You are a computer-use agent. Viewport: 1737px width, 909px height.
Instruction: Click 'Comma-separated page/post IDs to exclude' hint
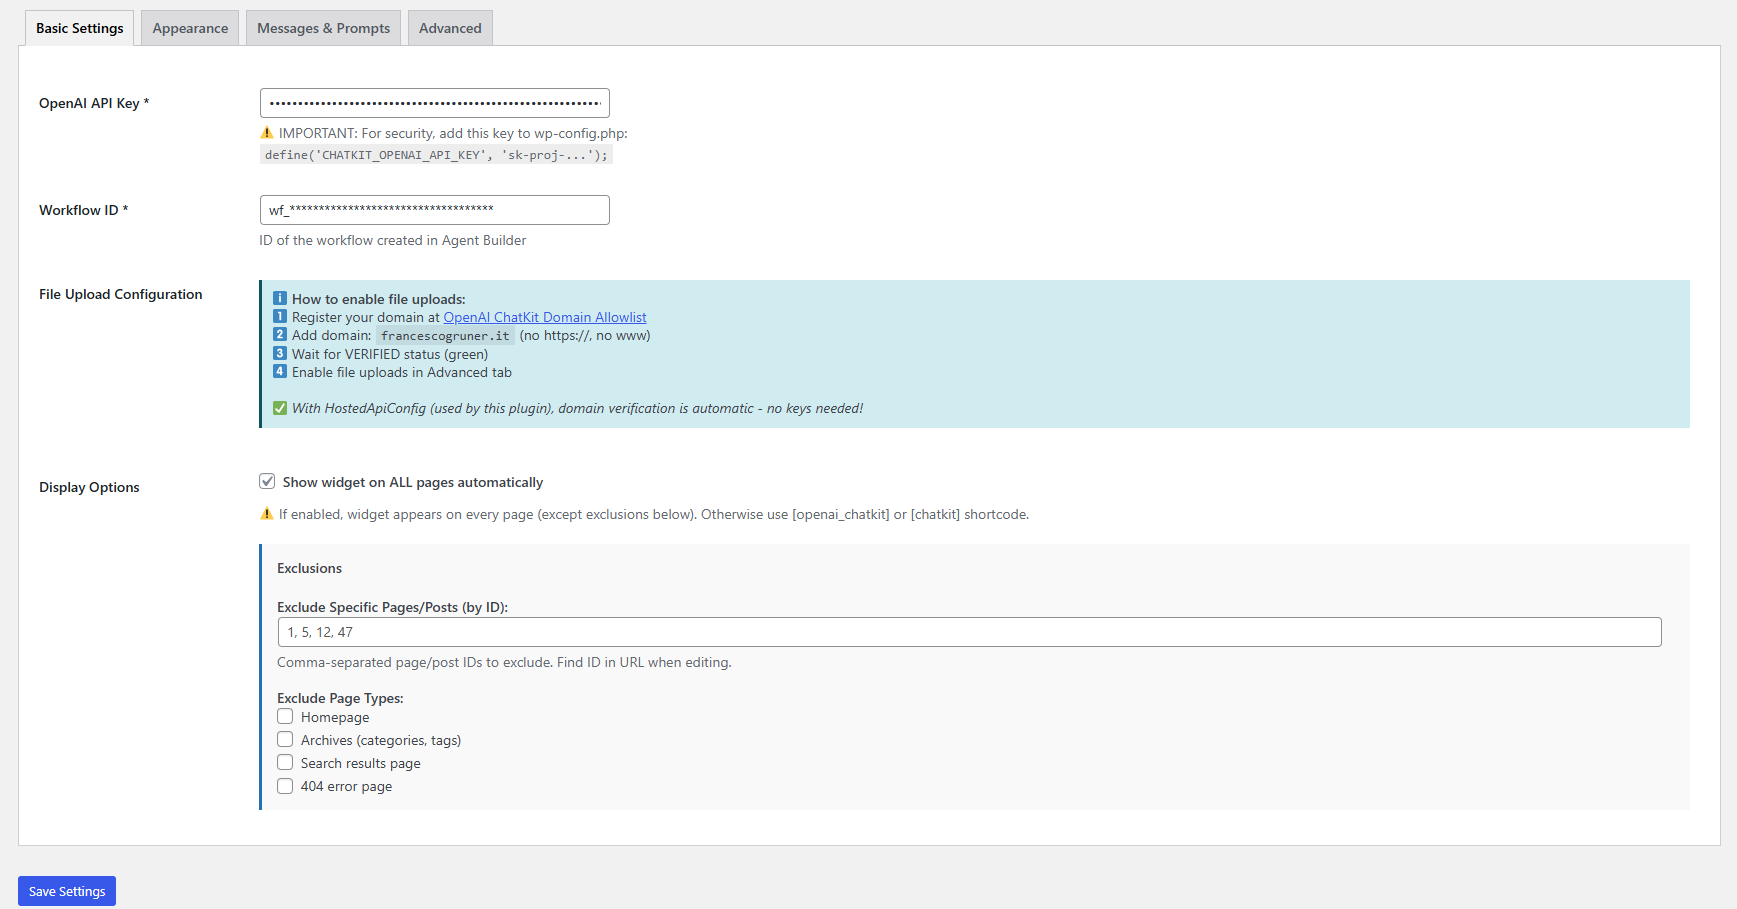click(x=504, y=662)
